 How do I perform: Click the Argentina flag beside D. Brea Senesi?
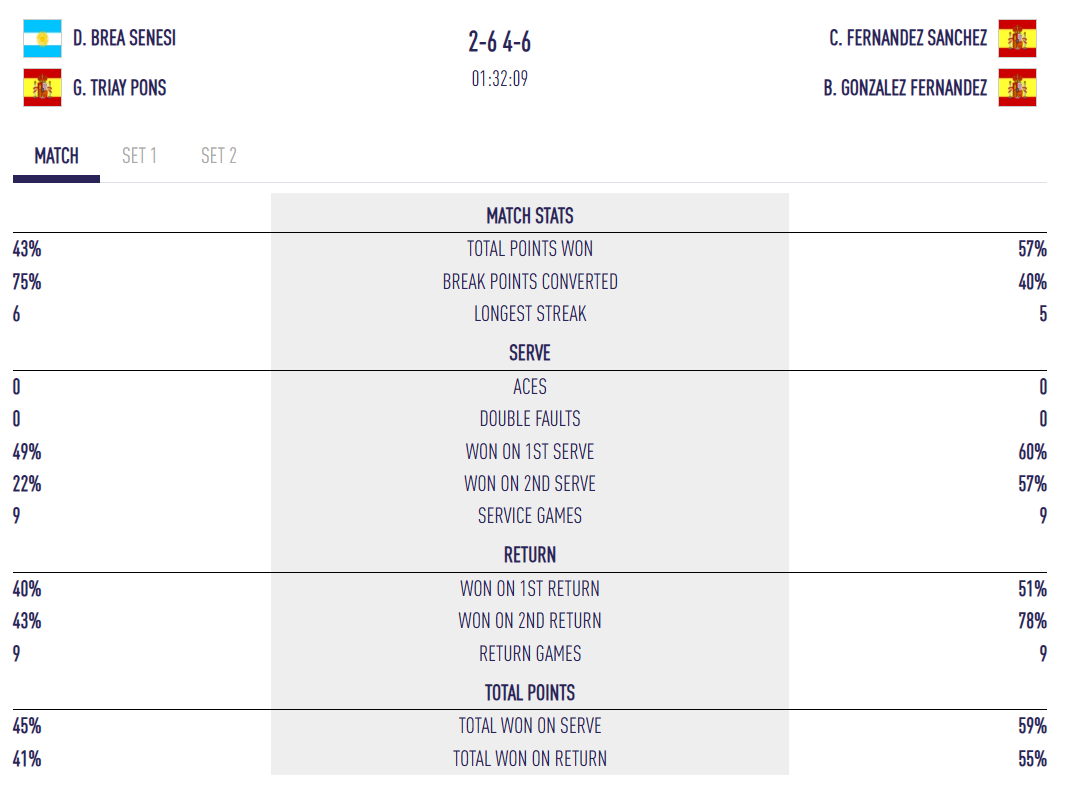[x=42, y=39]
